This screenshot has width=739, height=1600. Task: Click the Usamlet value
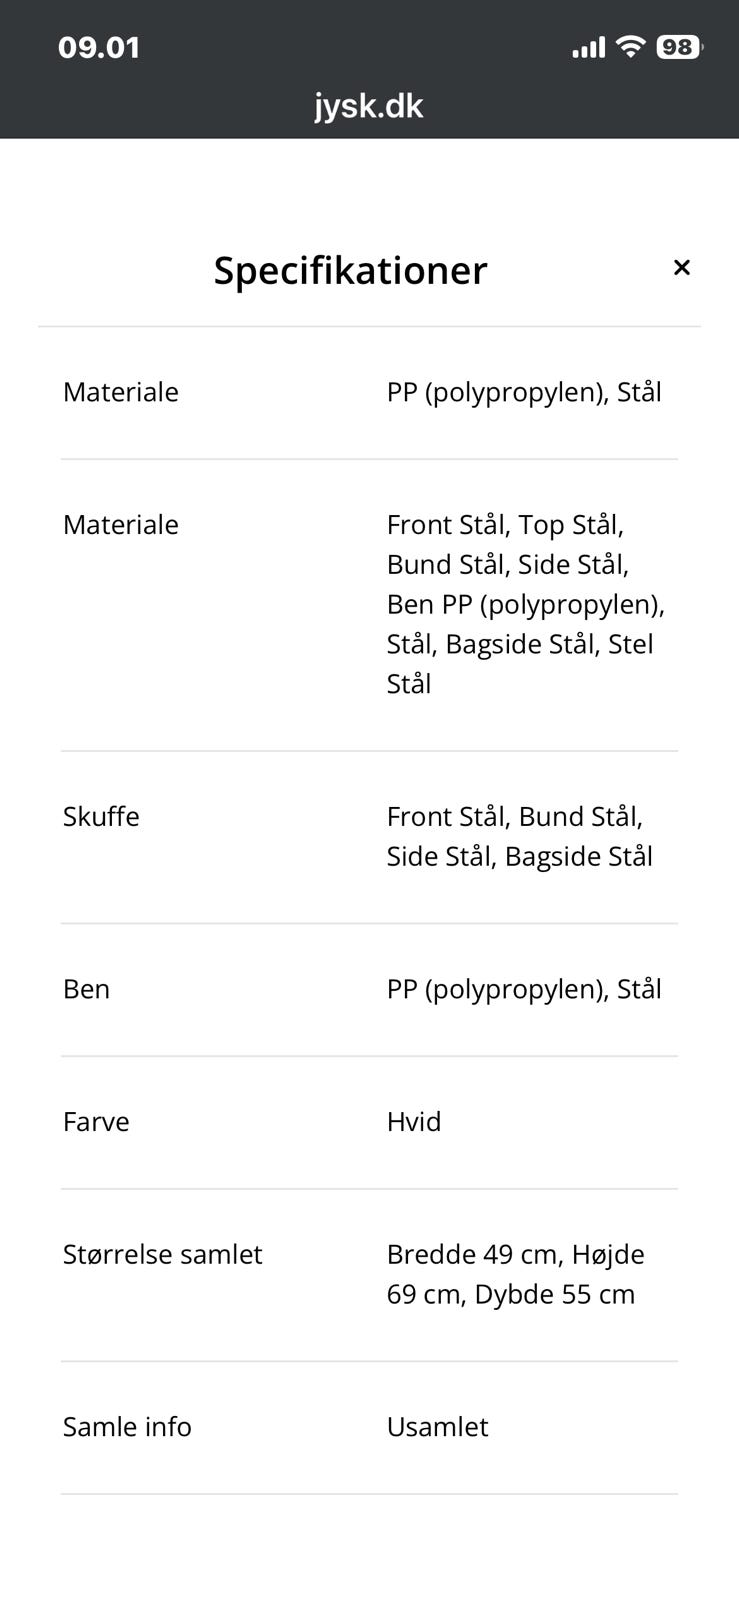point(437,1427)
